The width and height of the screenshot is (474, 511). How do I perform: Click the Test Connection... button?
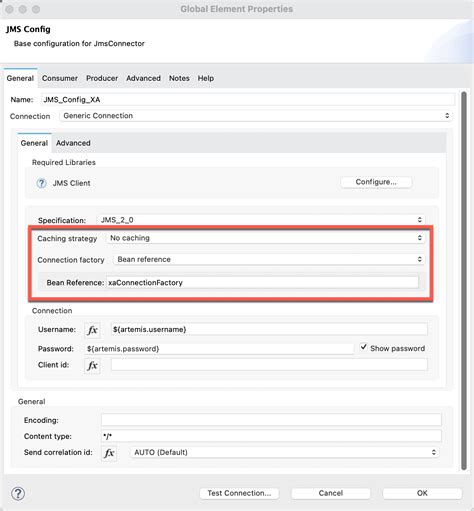pyautogui.click(x=239, y=493)
